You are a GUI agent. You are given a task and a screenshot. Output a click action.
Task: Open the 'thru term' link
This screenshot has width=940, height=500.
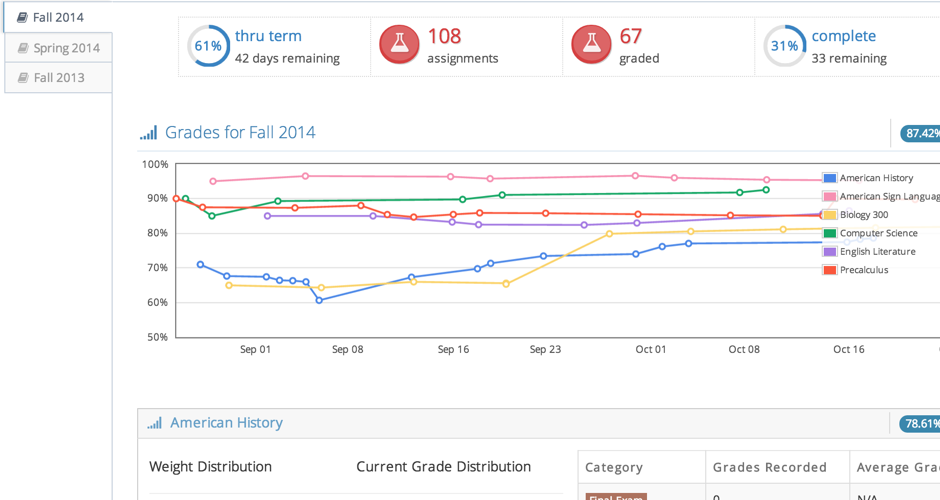click(x=268, y=36)
